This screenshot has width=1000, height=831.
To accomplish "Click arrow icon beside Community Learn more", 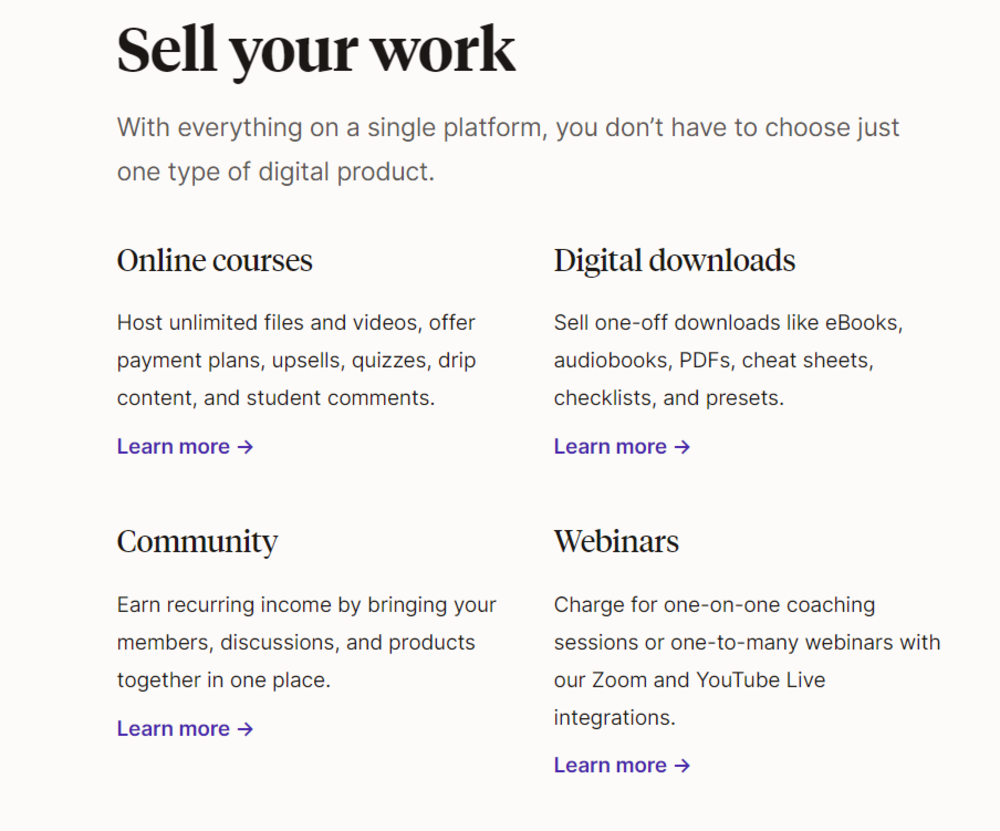I will [x=246, y=729].
